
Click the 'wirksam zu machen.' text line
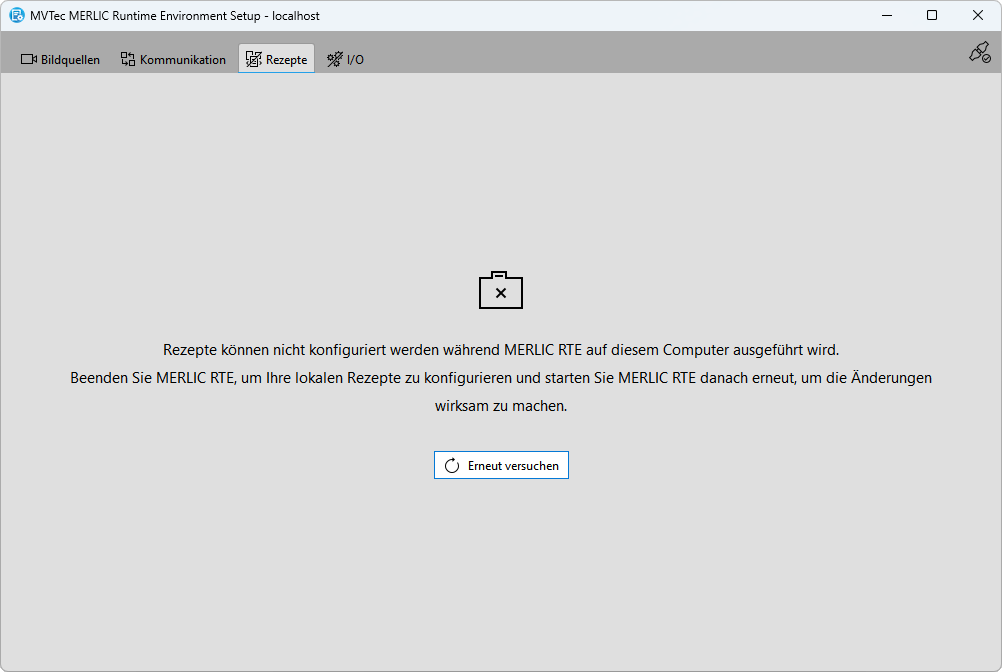tap(501, 407)
